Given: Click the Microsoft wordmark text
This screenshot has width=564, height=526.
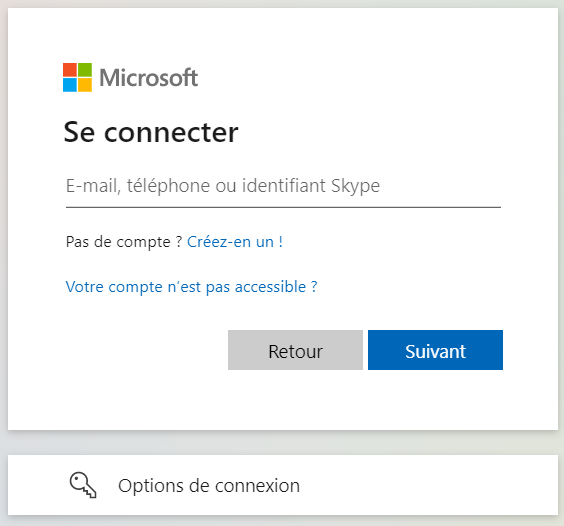Looking at the screenshot, I should (x=149, y=78).
